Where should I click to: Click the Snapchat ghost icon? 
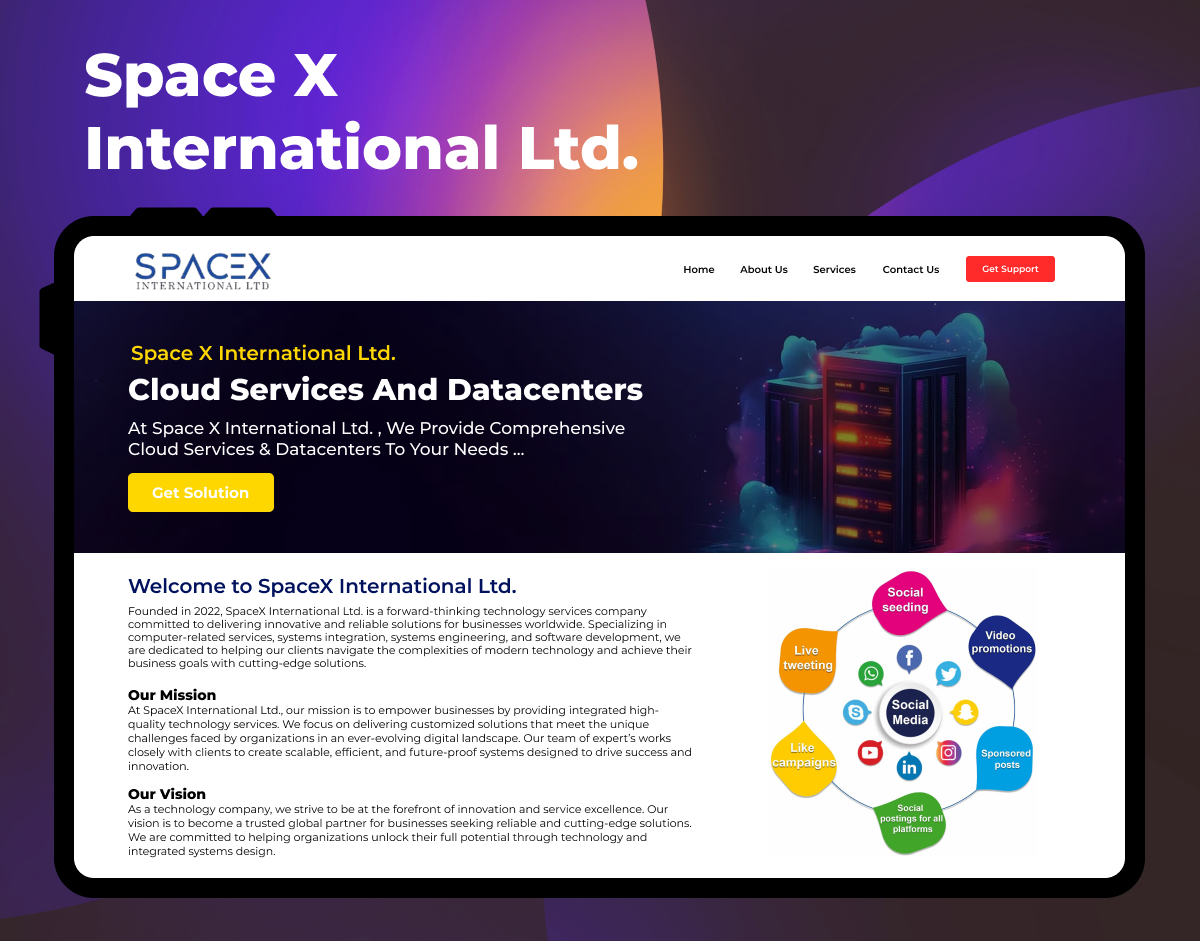point(964,712)
